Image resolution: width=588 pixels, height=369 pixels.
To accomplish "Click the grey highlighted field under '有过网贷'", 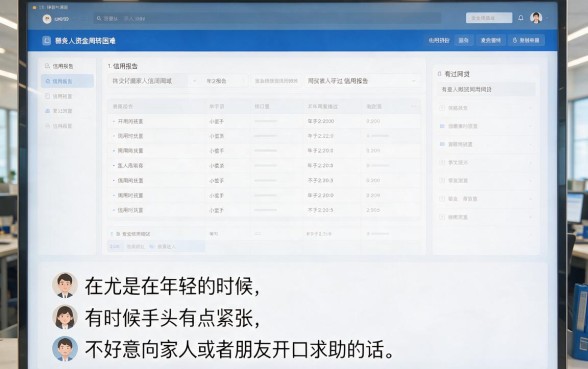I will pos(486,90).
